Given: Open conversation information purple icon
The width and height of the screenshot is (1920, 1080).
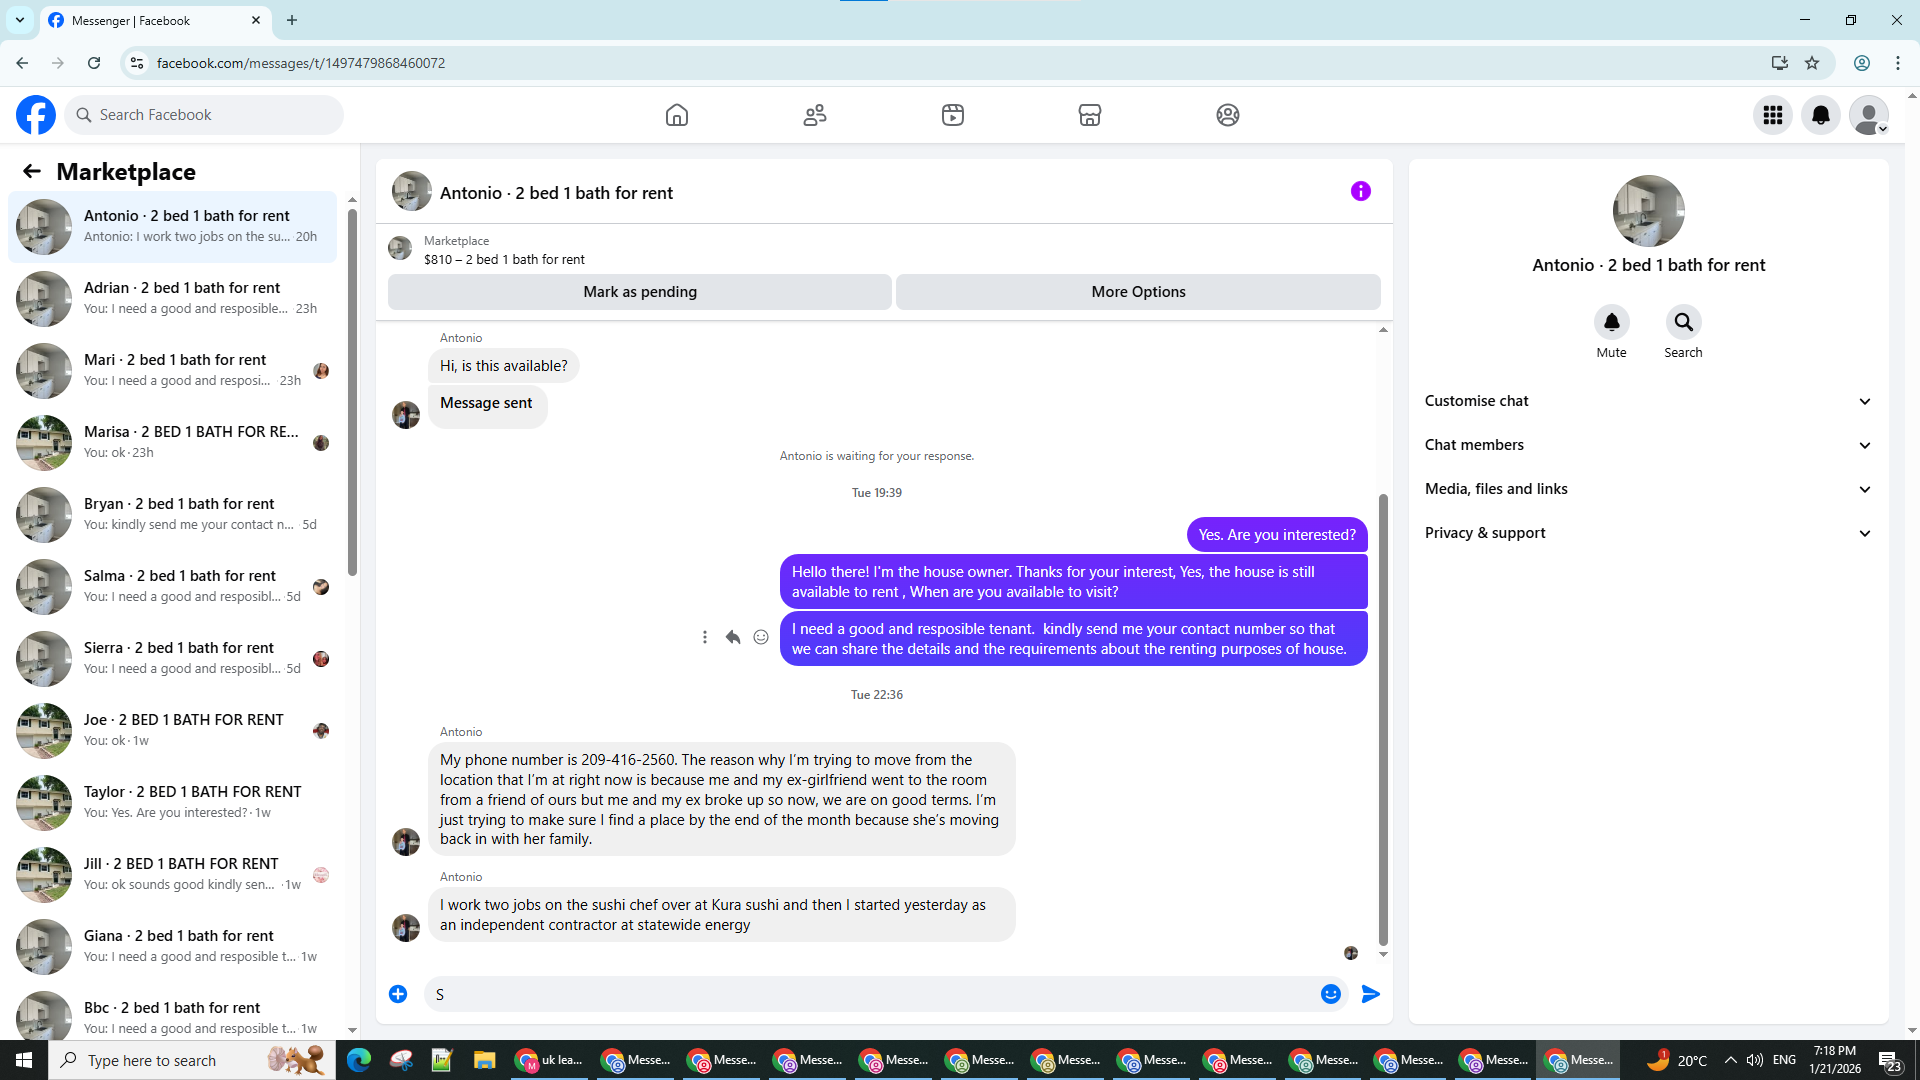Looking at the screenshot, I should [x=1360, y=191].
